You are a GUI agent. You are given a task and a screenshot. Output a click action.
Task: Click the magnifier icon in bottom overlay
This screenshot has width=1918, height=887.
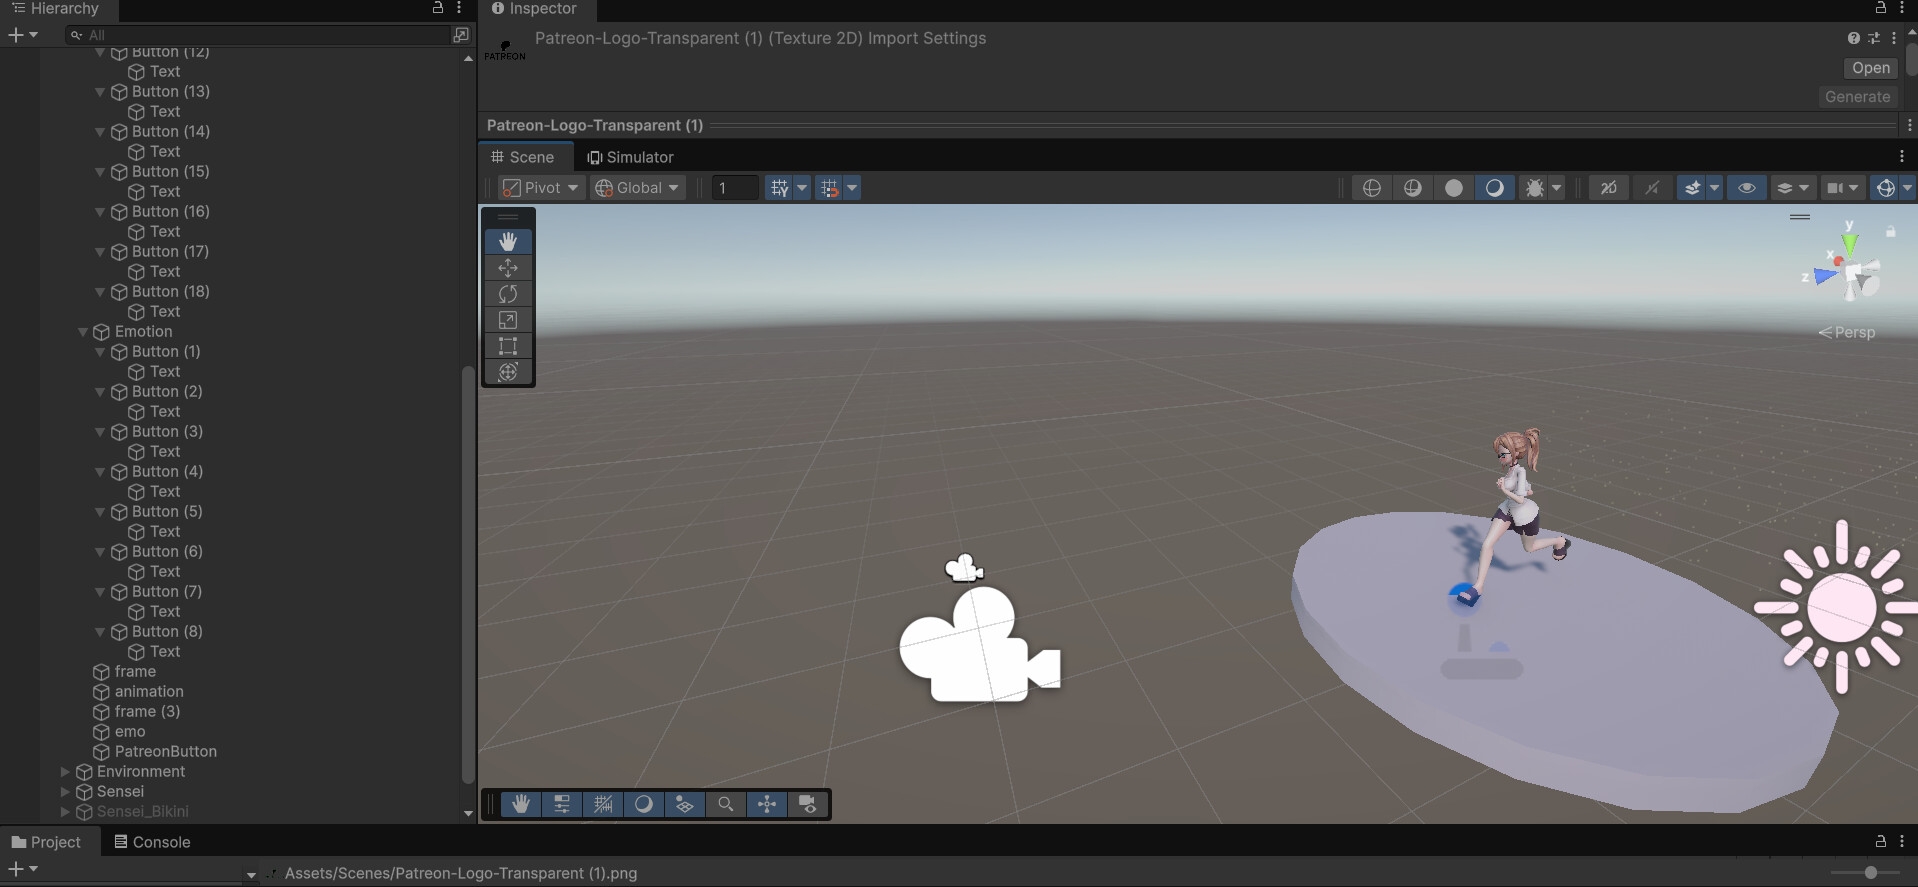[726, 804]
